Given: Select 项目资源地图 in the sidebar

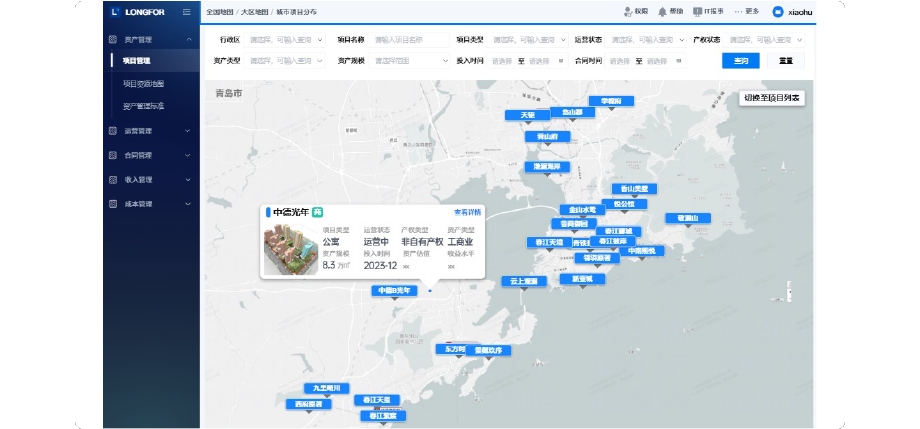Looking at the screenshot, I should tap(143, 84).
